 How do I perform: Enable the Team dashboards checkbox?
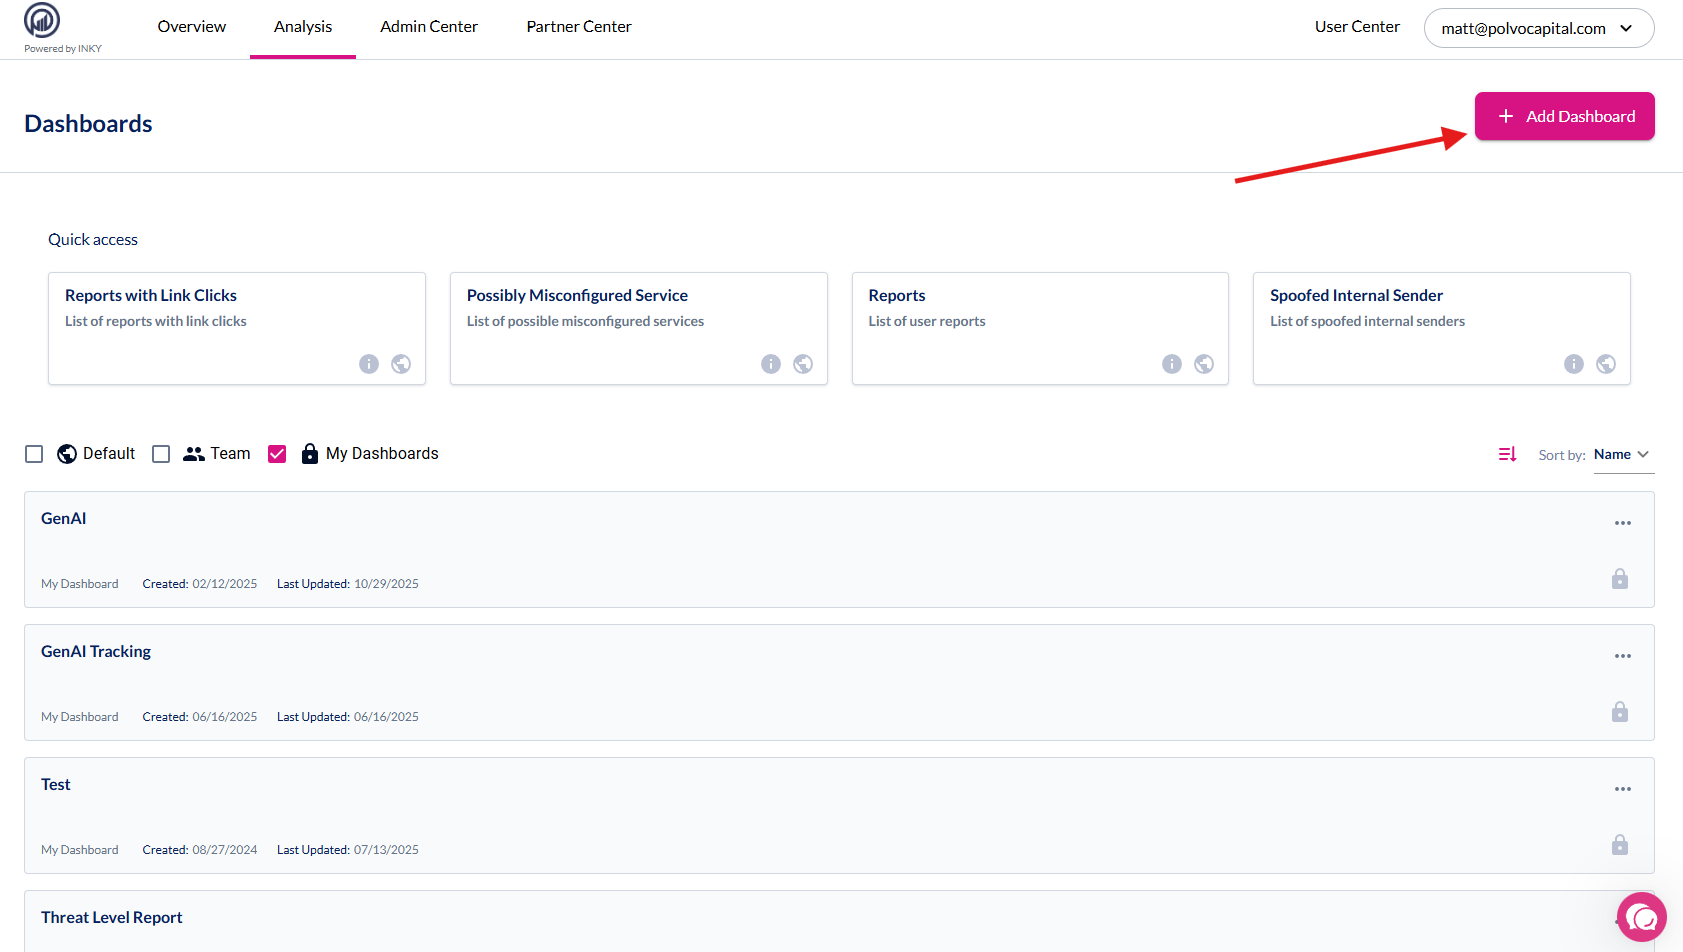tap(161, 454)
